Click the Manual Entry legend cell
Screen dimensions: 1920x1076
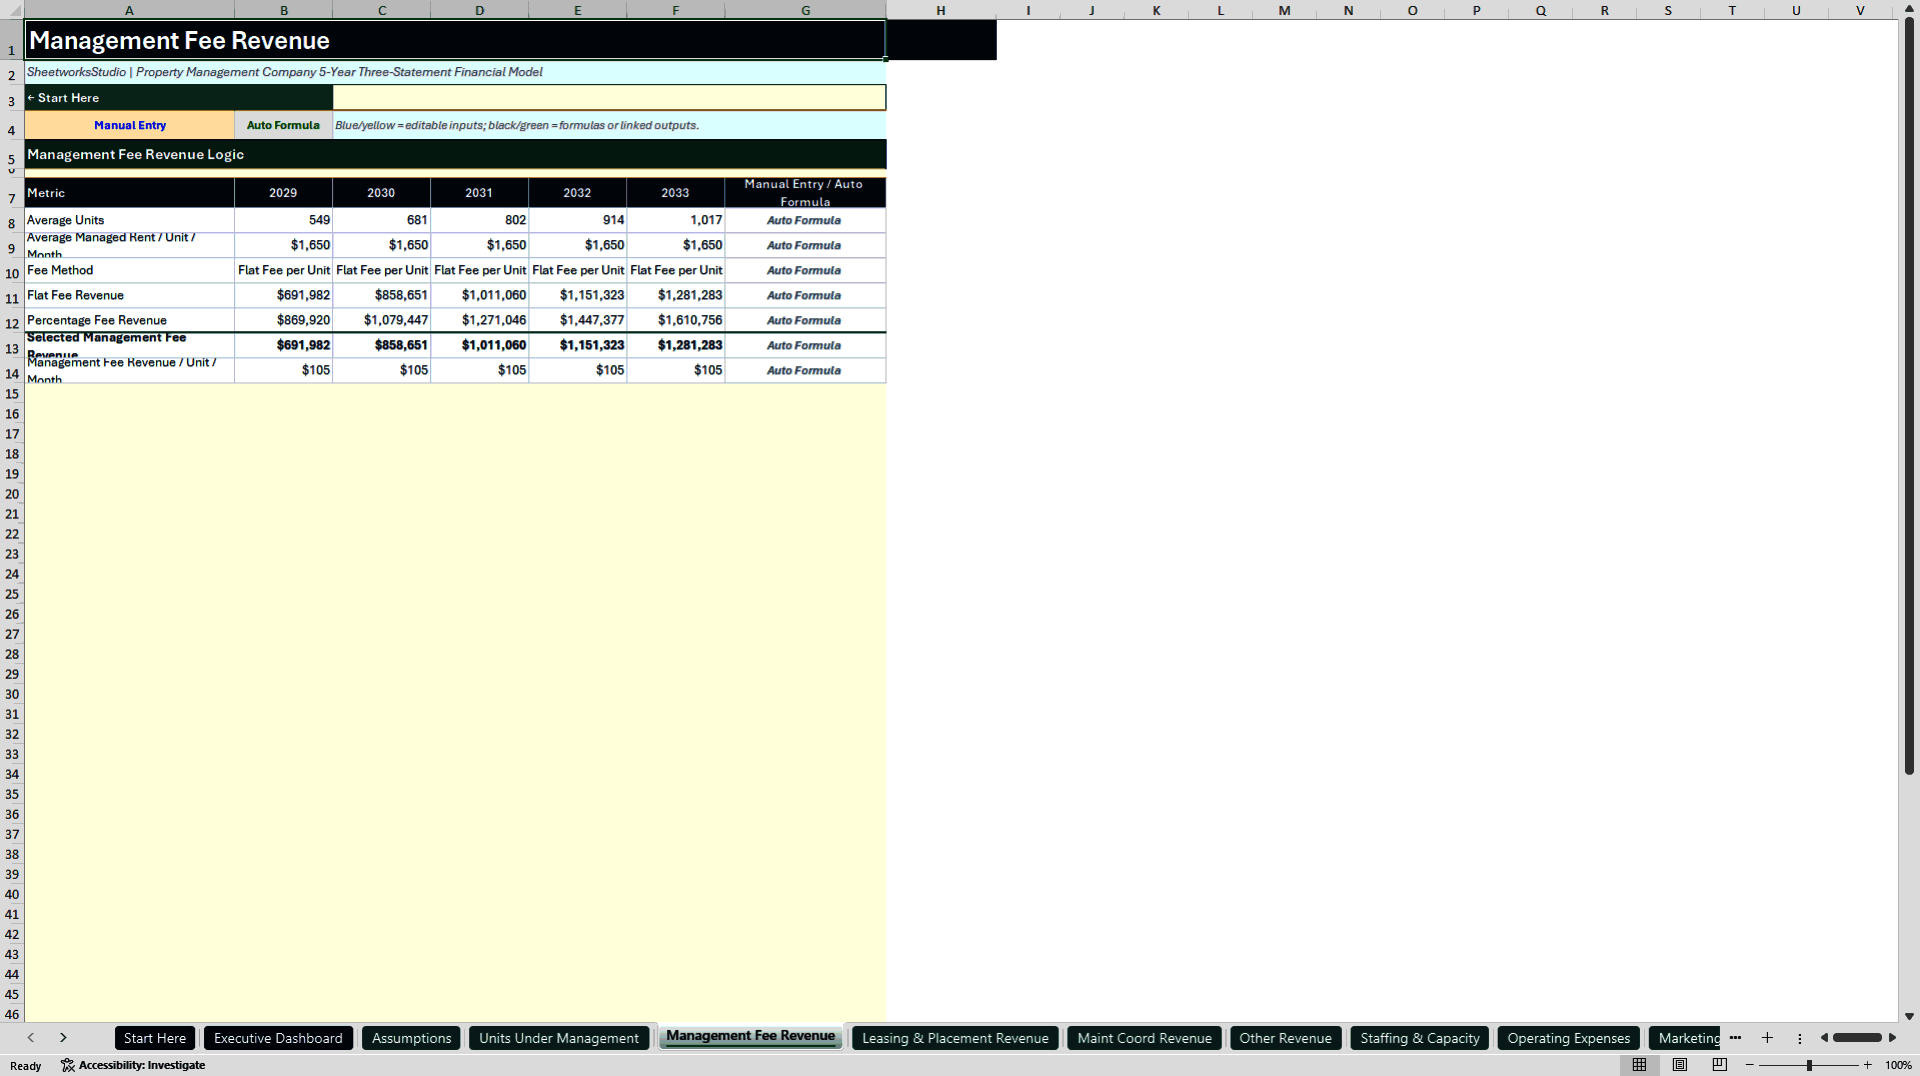130,125
